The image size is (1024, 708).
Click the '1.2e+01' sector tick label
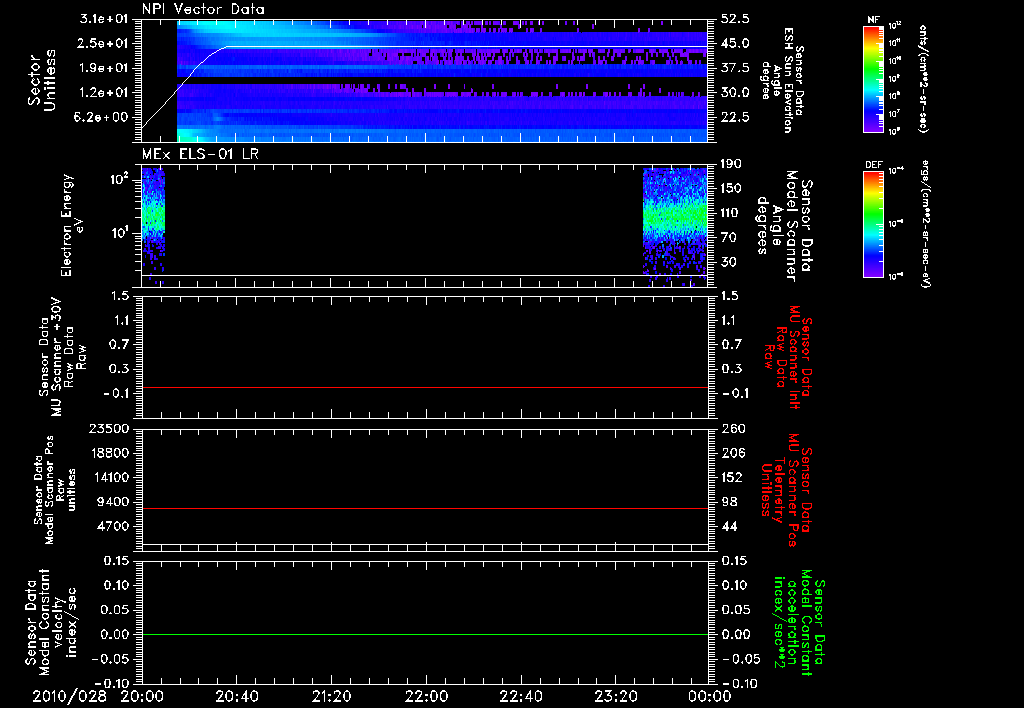tap(104, 93)
